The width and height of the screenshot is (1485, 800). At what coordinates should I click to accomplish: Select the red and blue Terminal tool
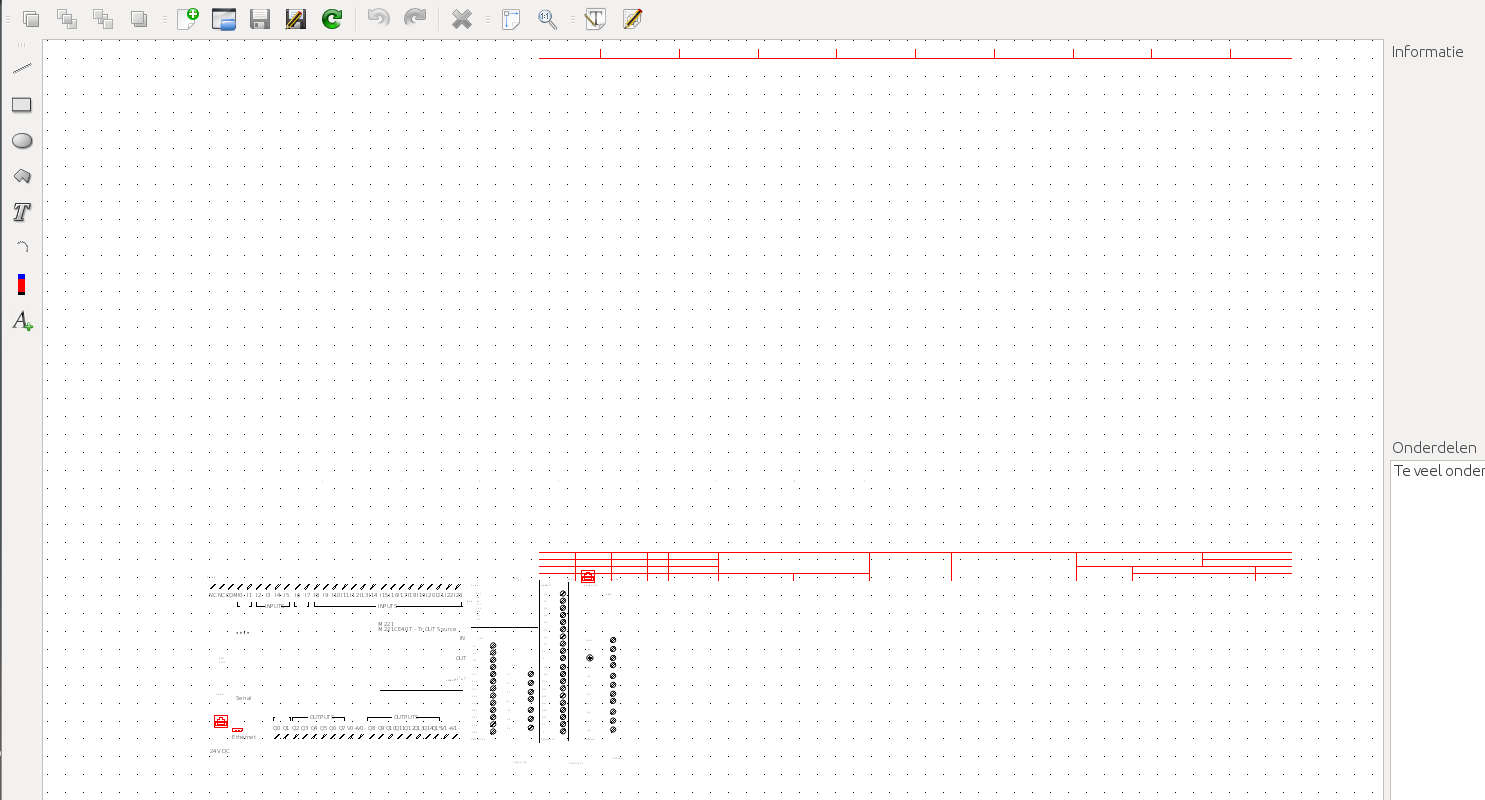[x=22, y=285]
